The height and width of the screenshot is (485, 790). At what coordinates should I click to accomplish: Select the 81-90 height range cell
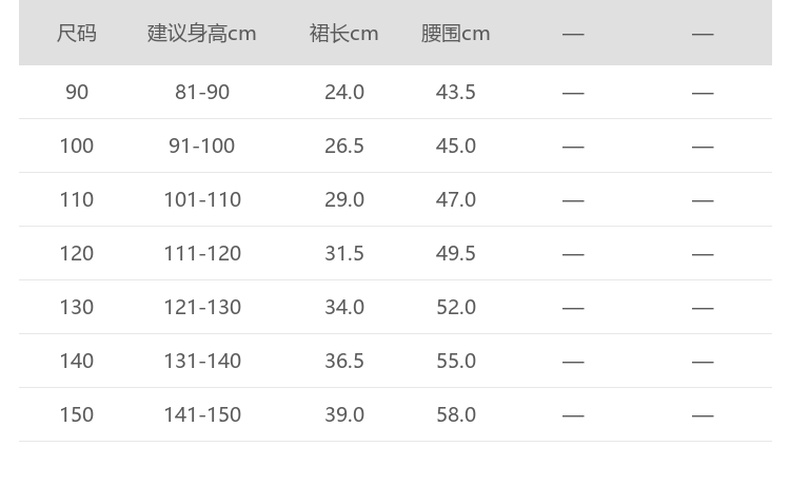coord(202,92)
